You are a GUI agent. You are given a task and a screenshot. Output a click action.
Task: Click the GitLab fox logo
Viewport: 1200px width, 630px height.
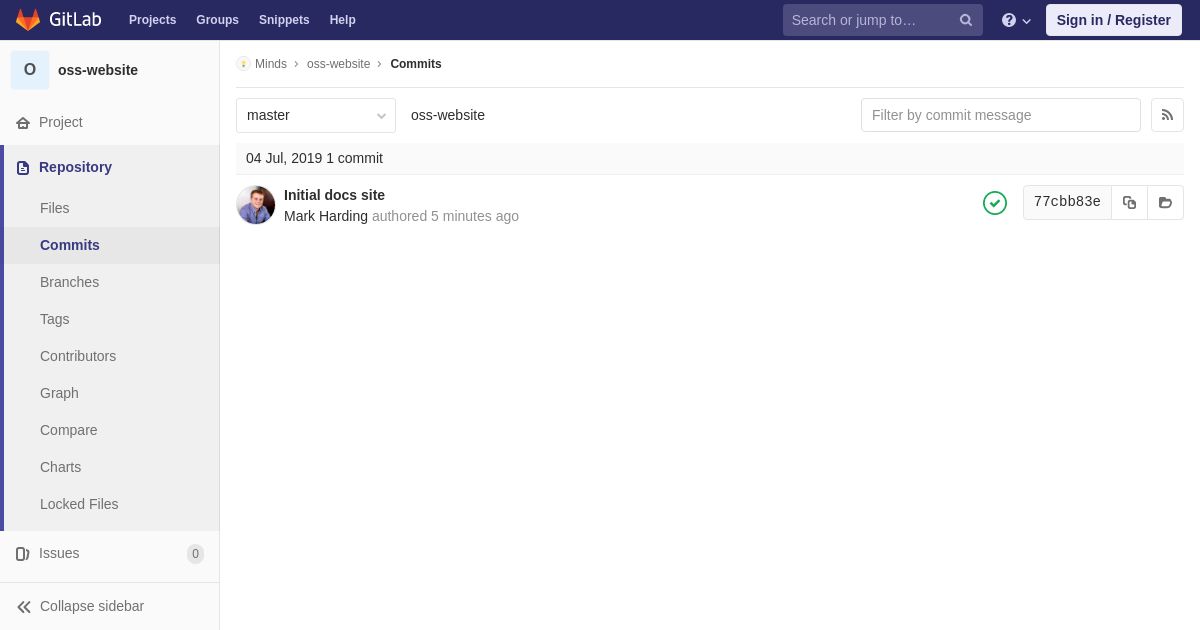28,20
